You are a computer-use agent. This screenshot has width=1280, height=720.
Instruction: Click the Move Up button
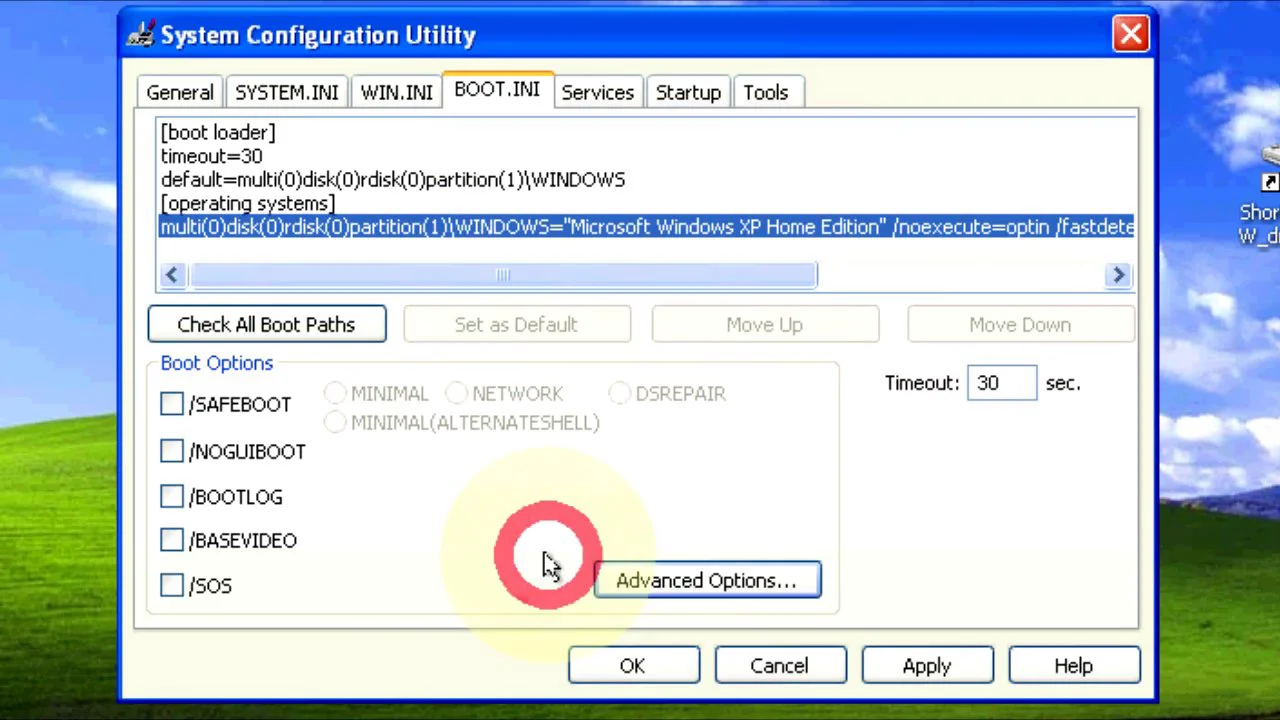[764, 324]
